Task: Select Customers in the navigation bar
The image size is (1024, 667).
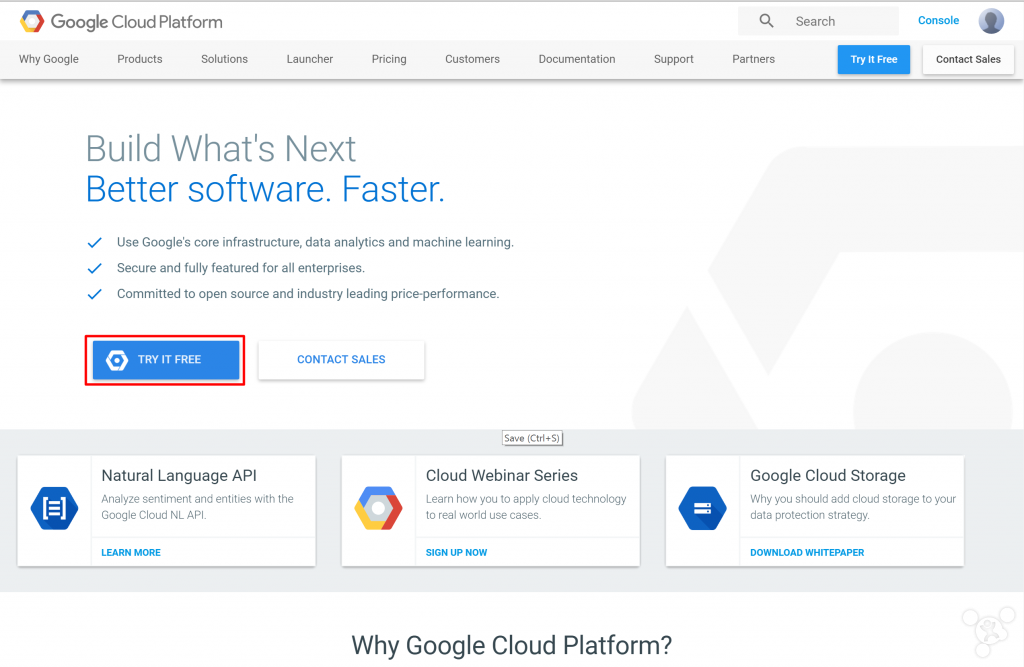Action: point(472,59)
